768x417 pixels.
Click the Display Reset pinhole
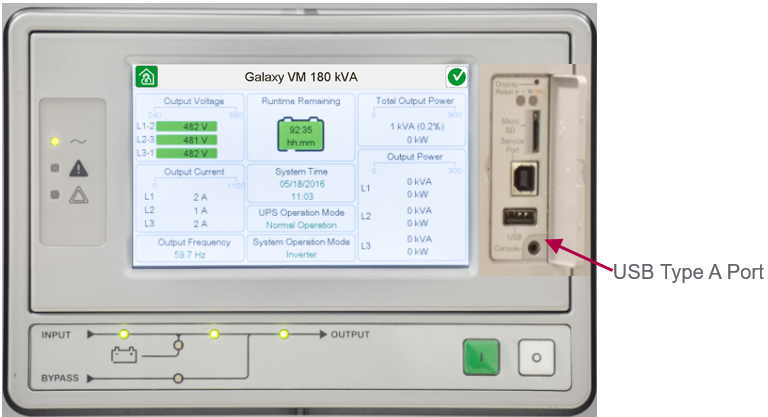(537, 82)
